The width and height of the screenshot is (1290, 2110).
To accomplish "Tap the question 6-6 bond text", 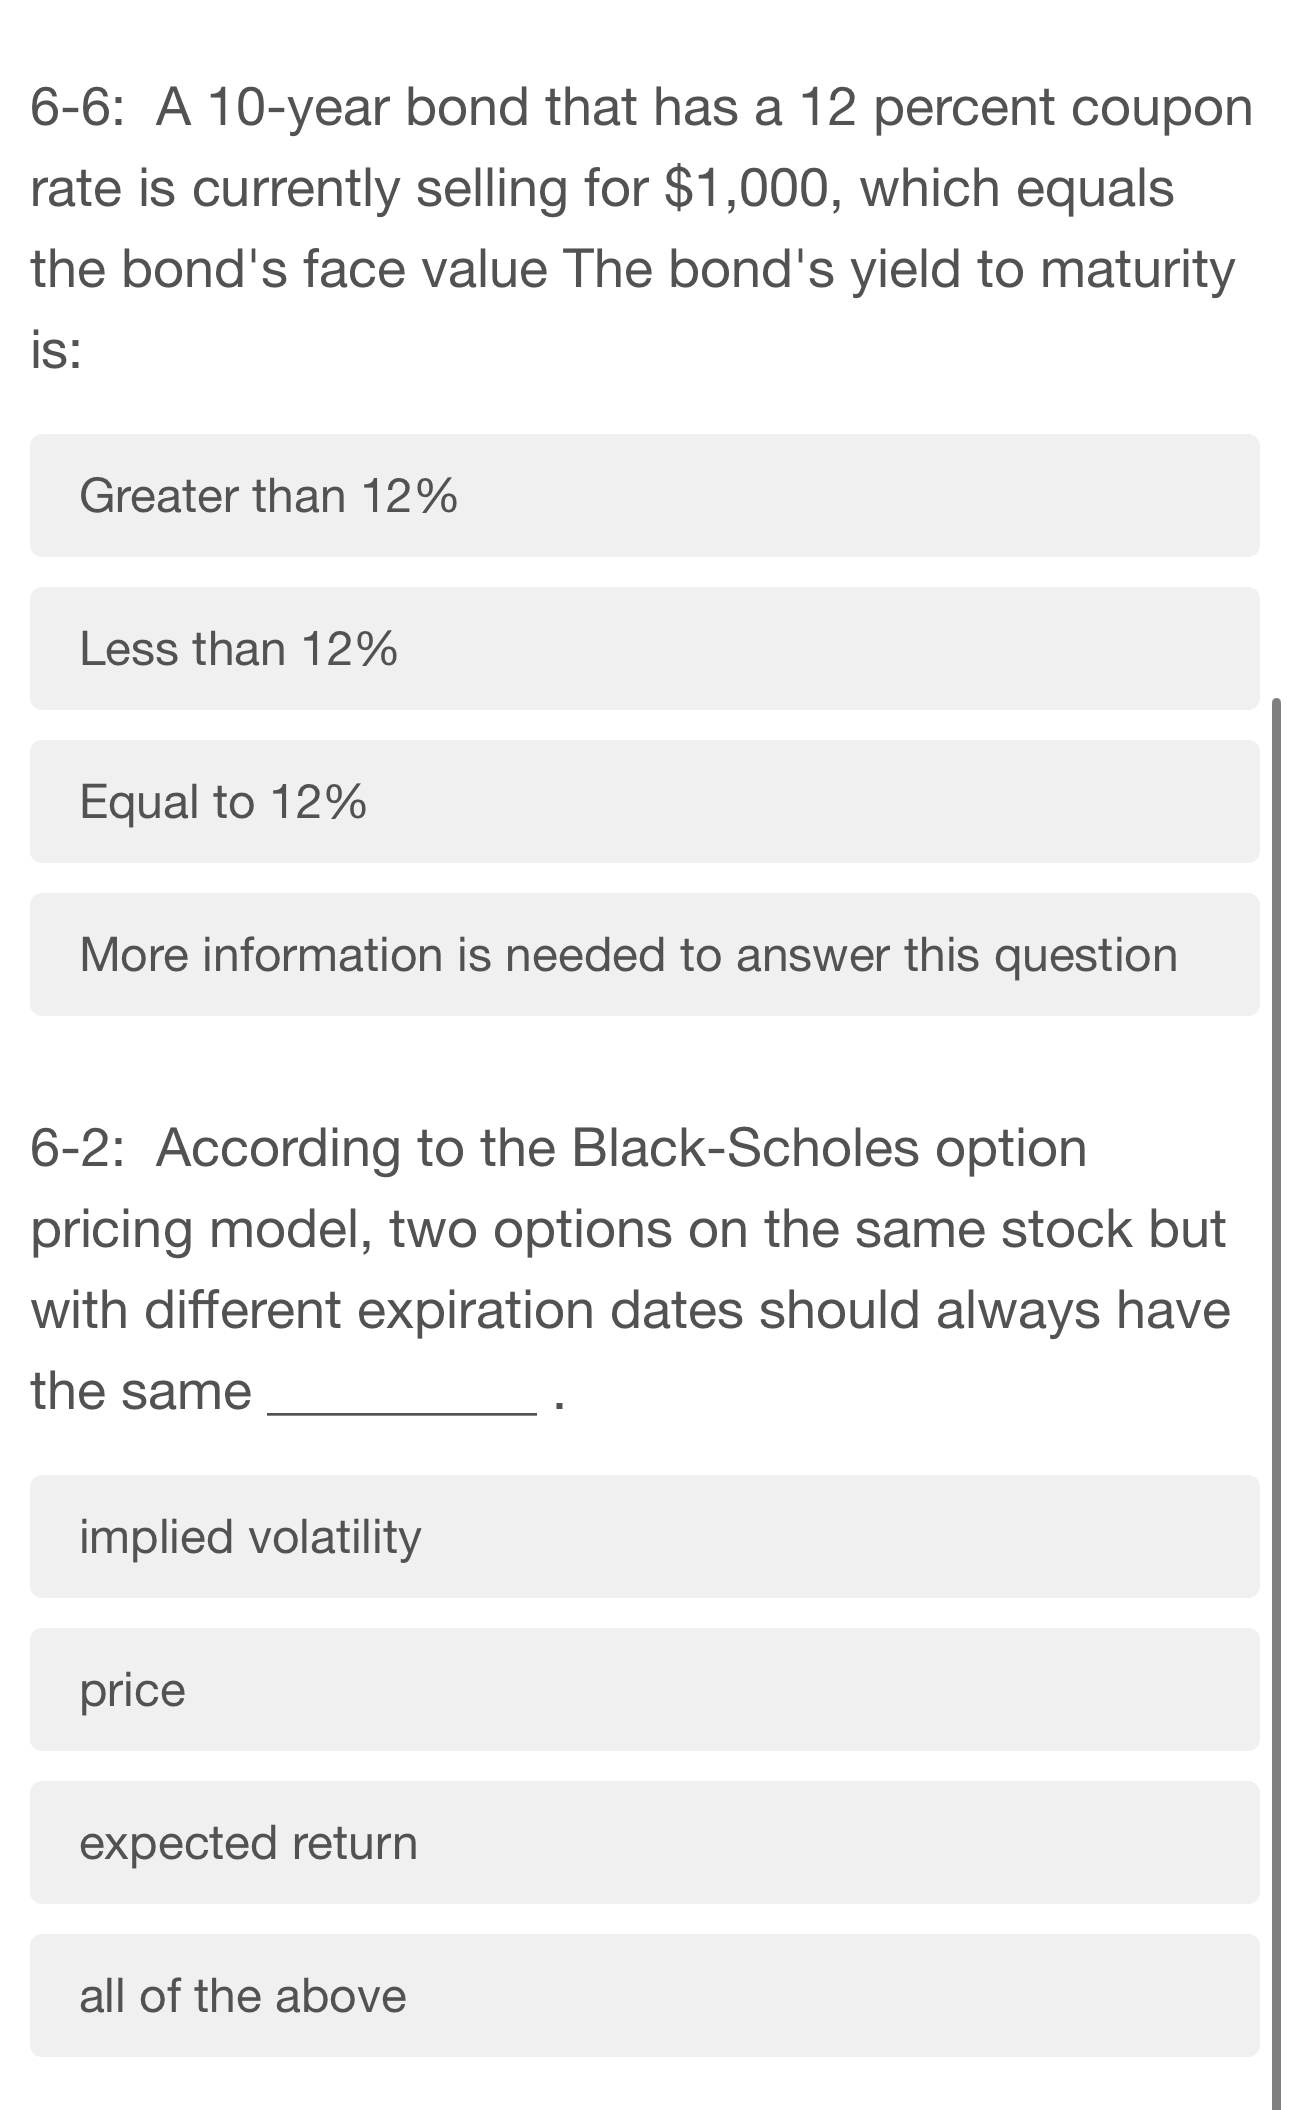I will 640,228.
